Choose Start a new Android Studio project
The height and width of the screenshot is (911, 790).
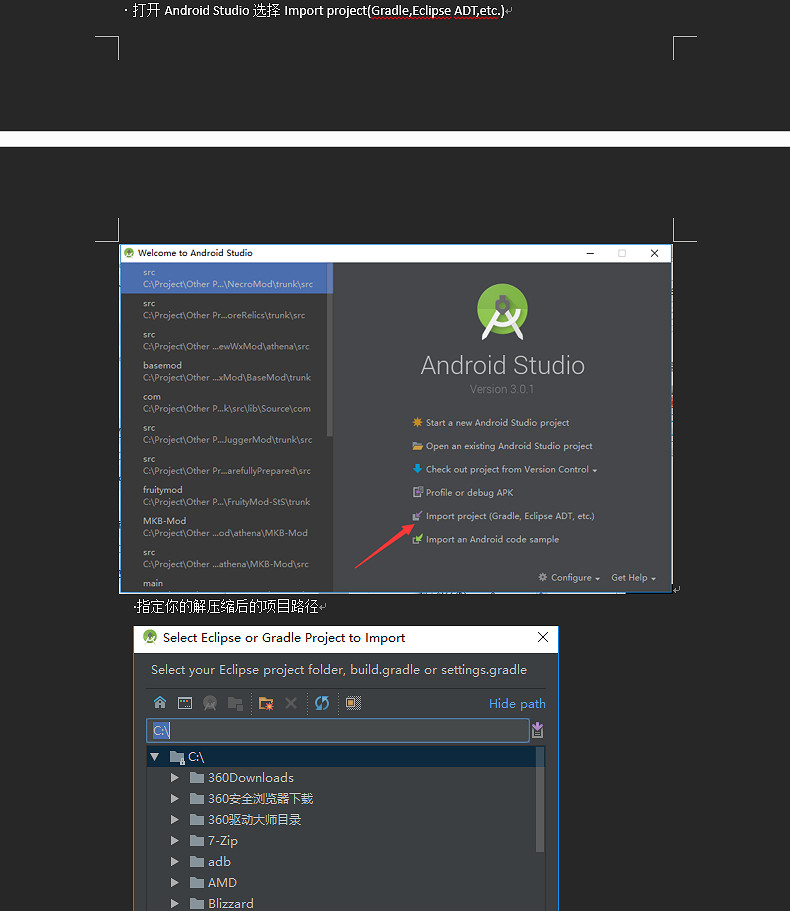click(497, 423)
